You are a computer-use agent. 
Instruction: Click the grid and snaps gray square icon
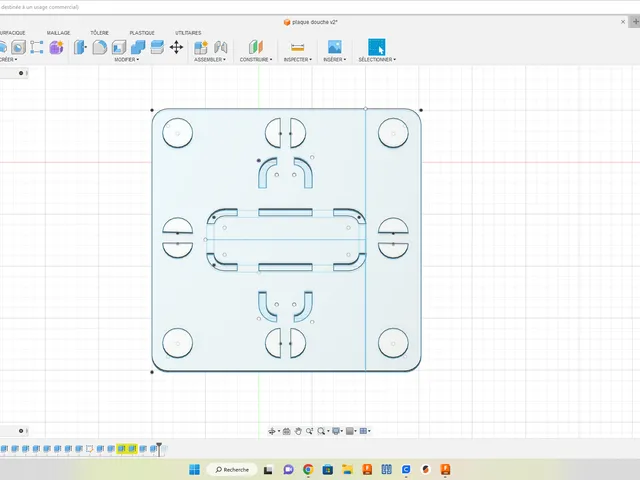coord(349,431)
